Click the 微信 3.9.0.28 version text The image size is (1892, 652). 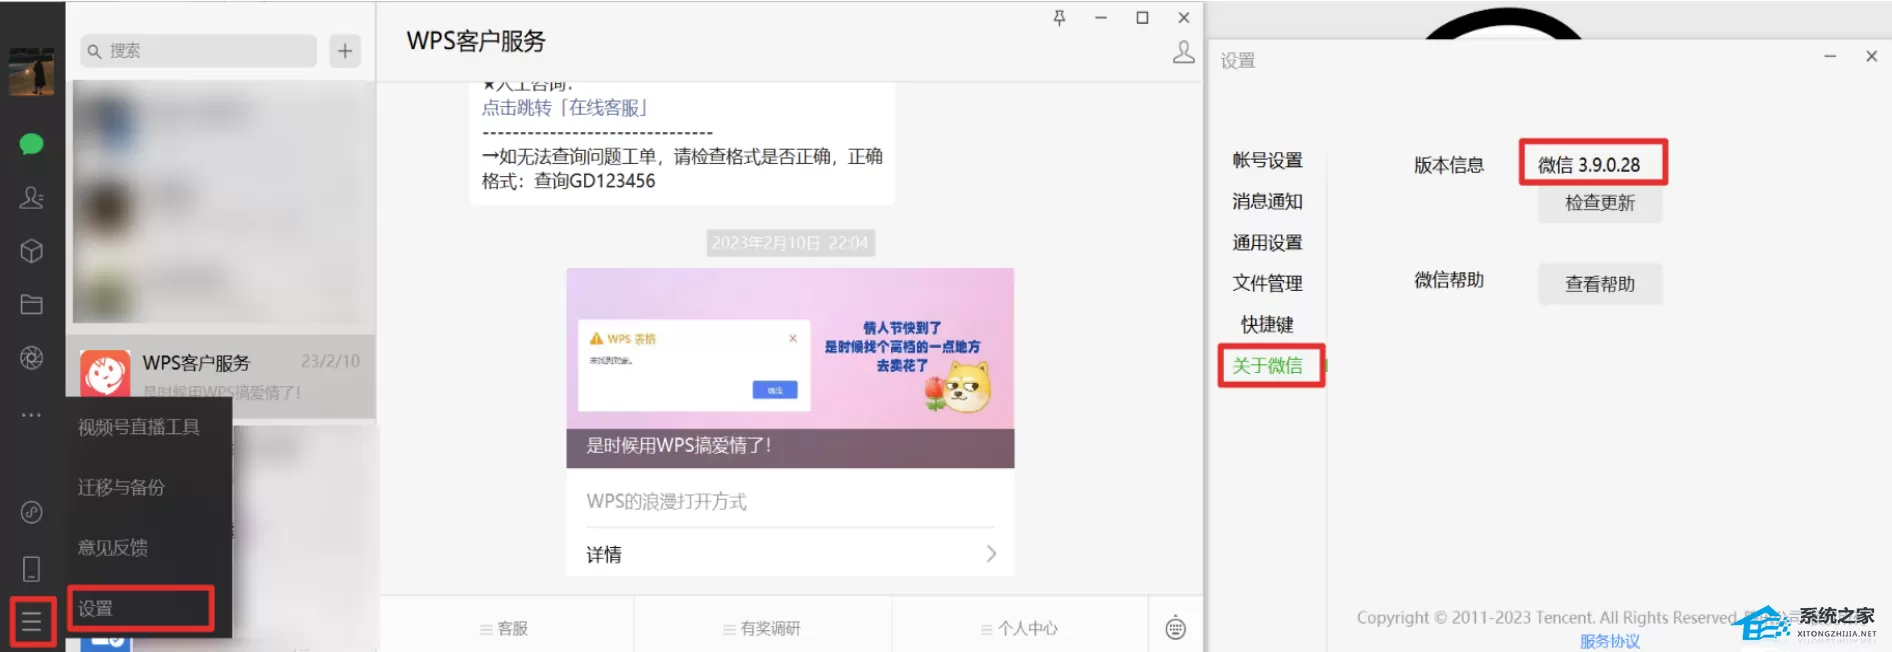click(x=1589, y=165)
